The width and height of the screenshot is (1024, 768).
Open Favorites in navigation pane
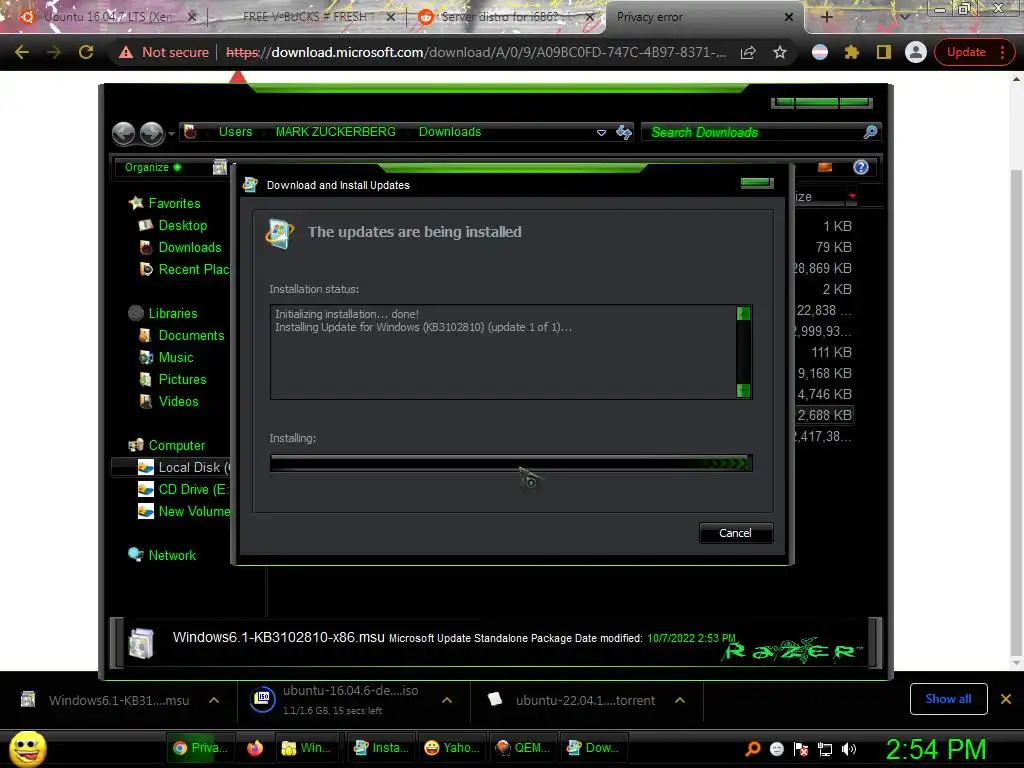(x=174, y=203)
